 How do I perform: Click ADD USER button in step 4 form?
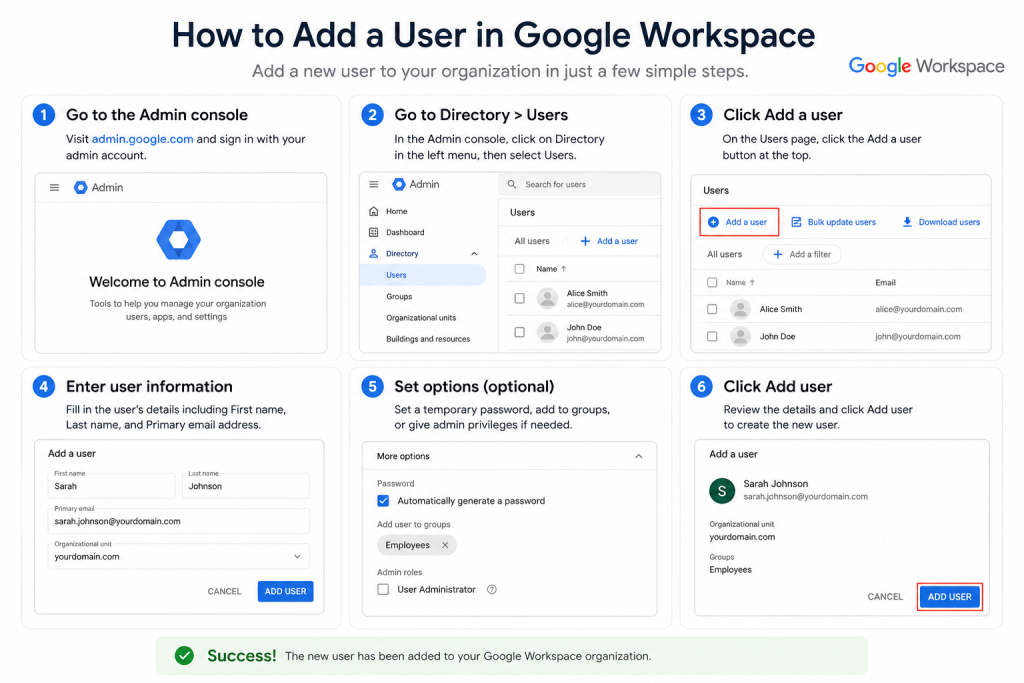coord(285,591)
